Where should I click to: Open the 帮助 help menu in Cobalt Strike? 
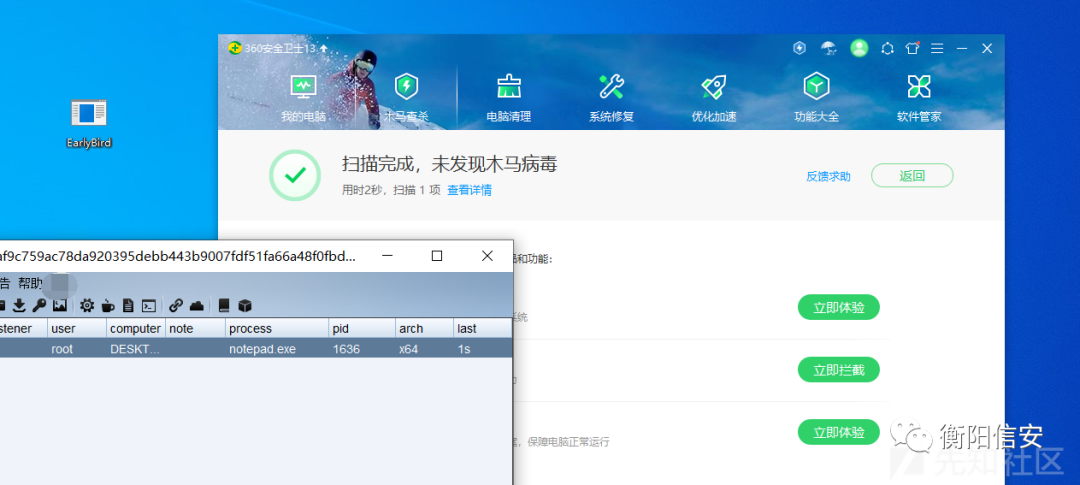(30, 283)
